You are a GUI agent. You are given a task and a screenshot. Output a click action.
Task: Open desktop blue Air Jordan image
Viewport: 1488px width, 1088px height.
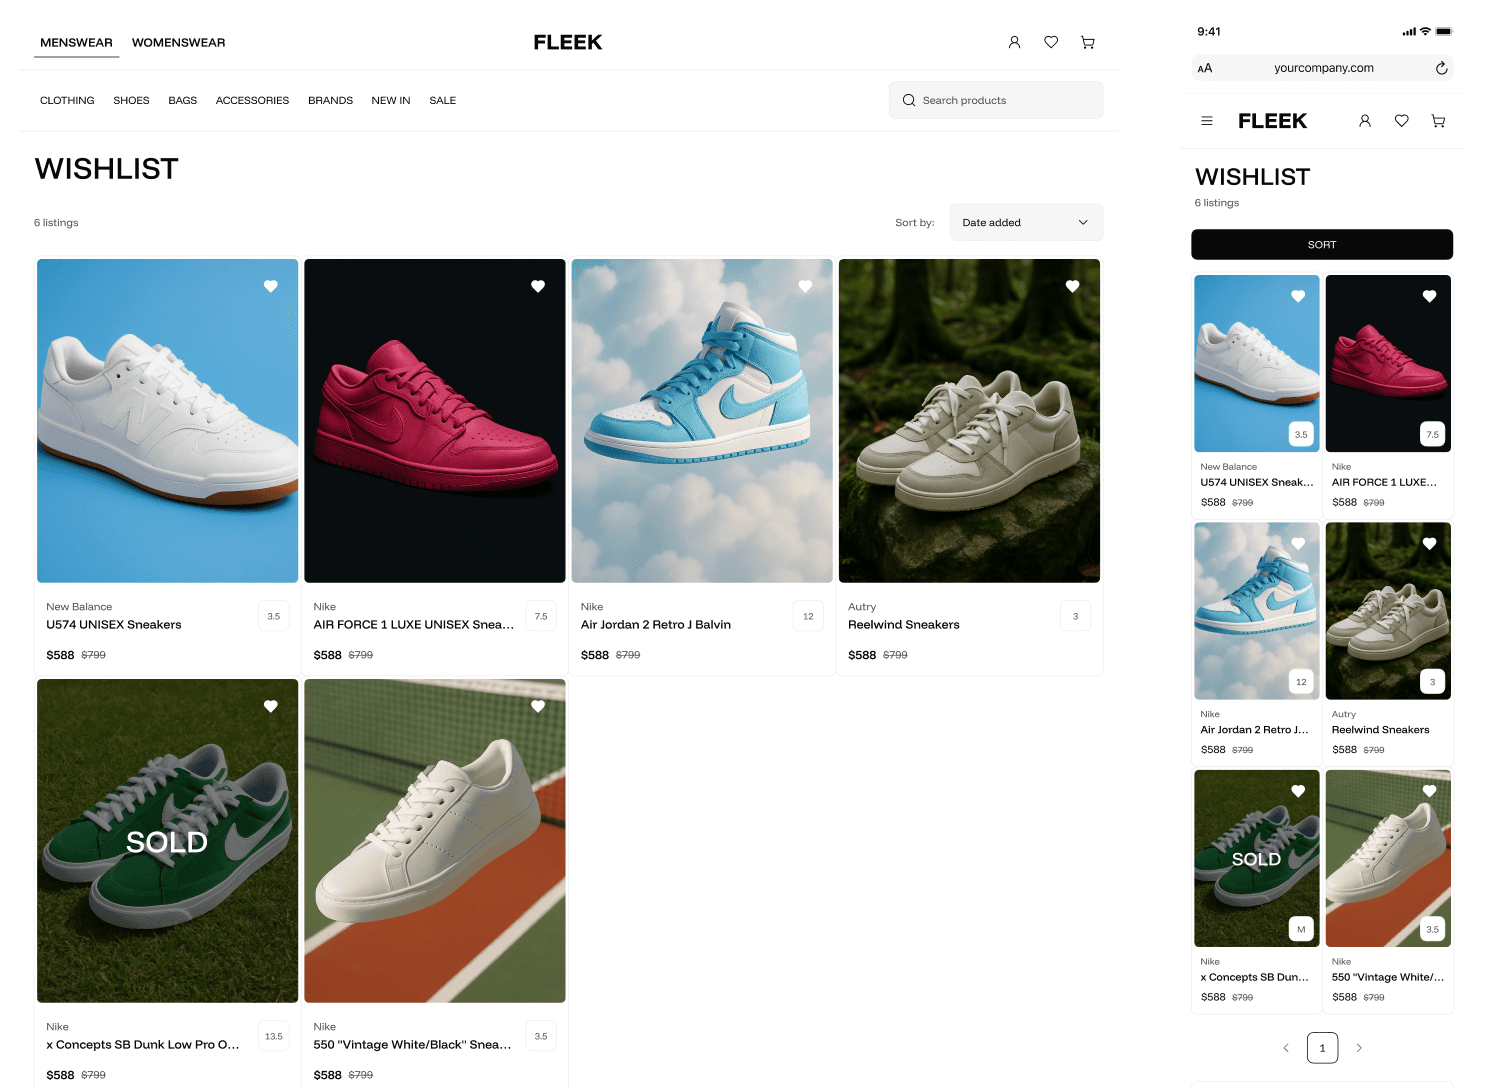click(702, 421)
